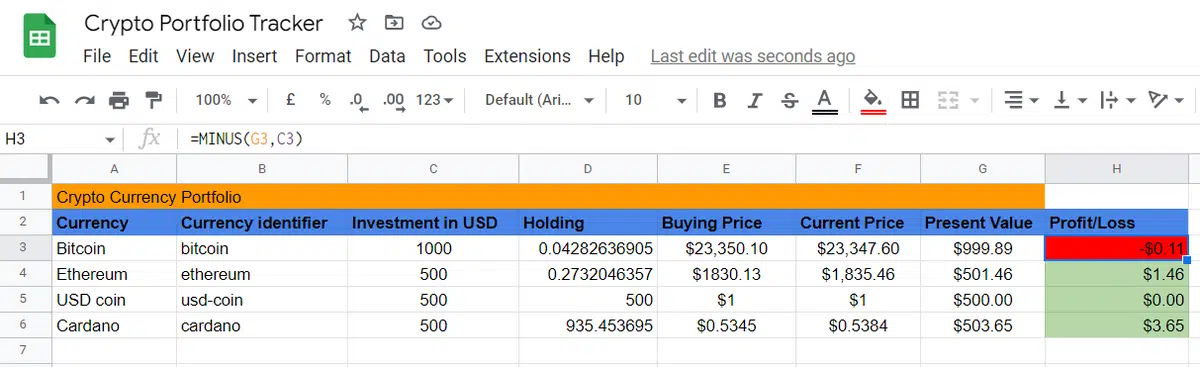Decrease decimal places

point(357,100)
